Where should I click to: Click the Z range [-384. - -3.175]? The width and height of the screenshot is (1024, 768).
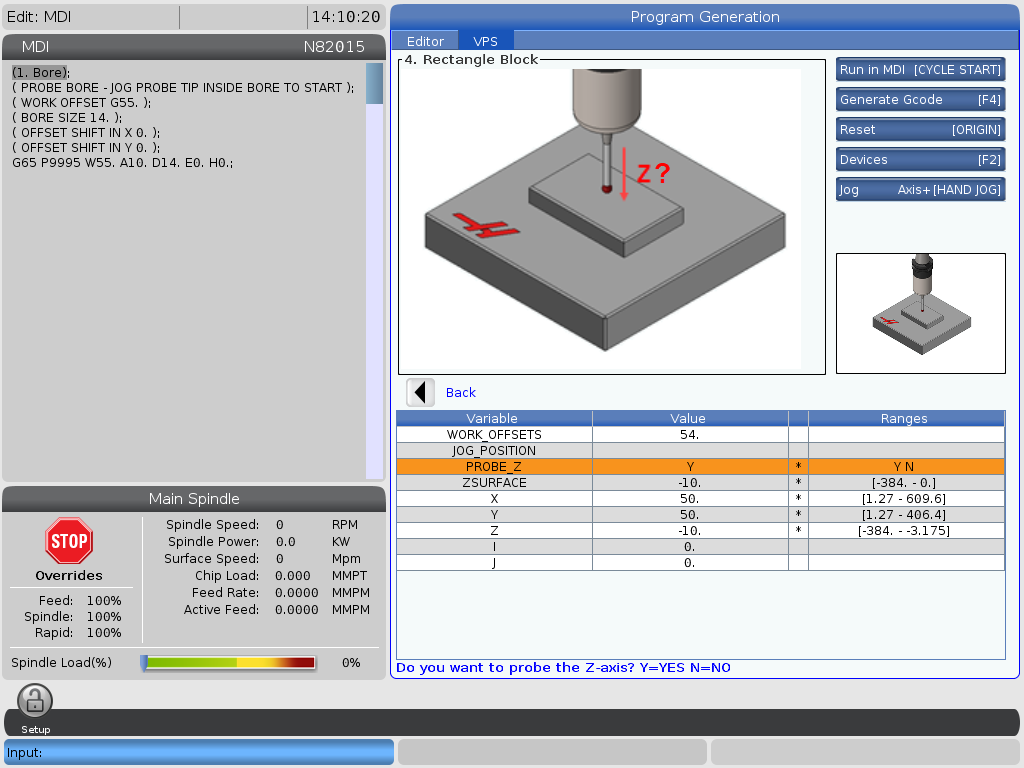pyautogui.click(x=906, y=531)
